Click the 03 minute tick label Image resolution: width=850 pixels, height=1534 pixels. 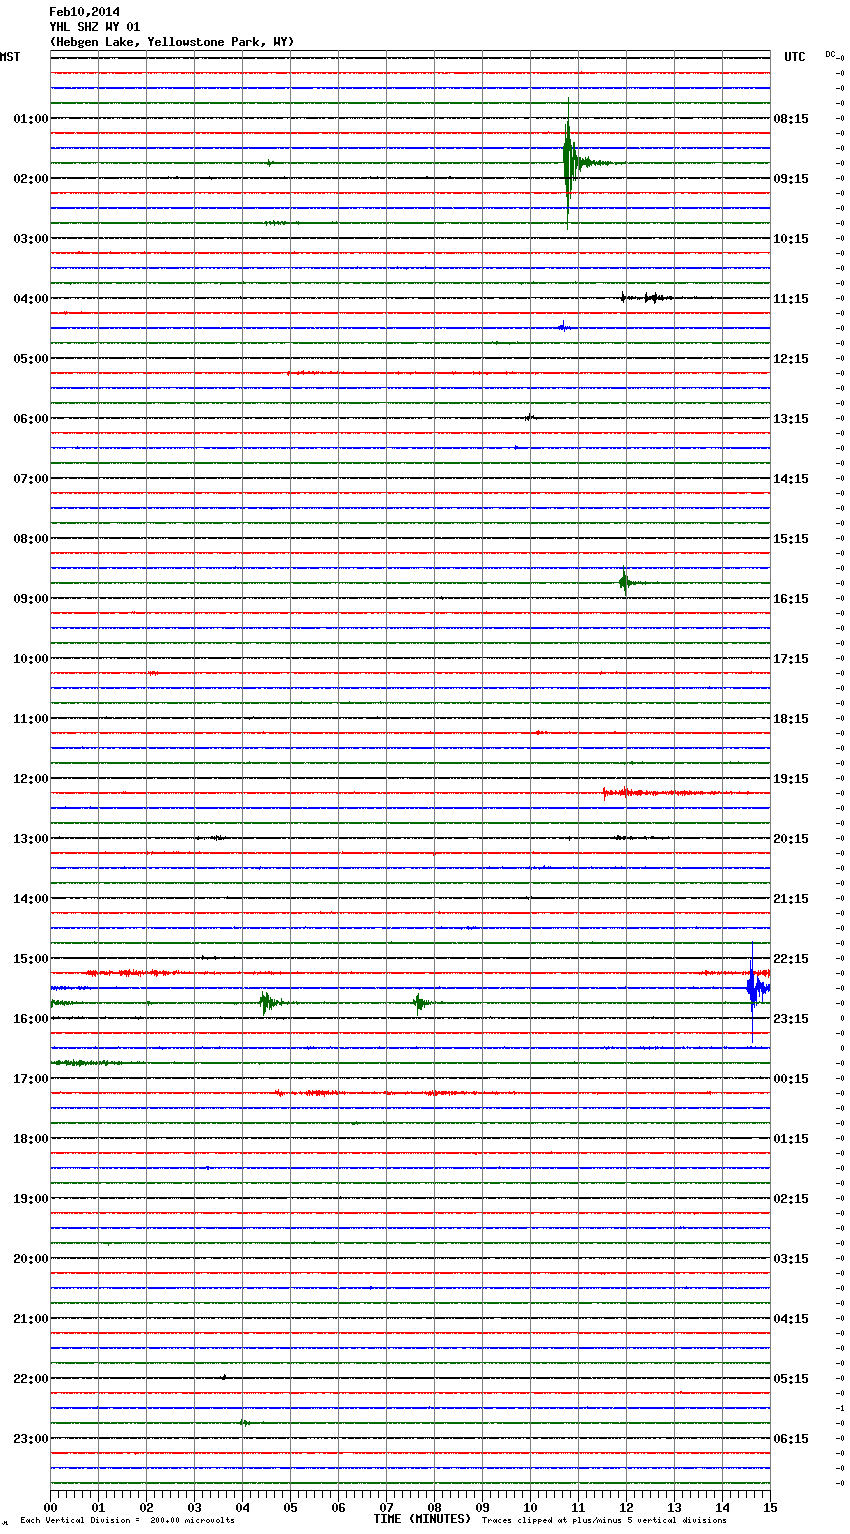(194, 1508)
